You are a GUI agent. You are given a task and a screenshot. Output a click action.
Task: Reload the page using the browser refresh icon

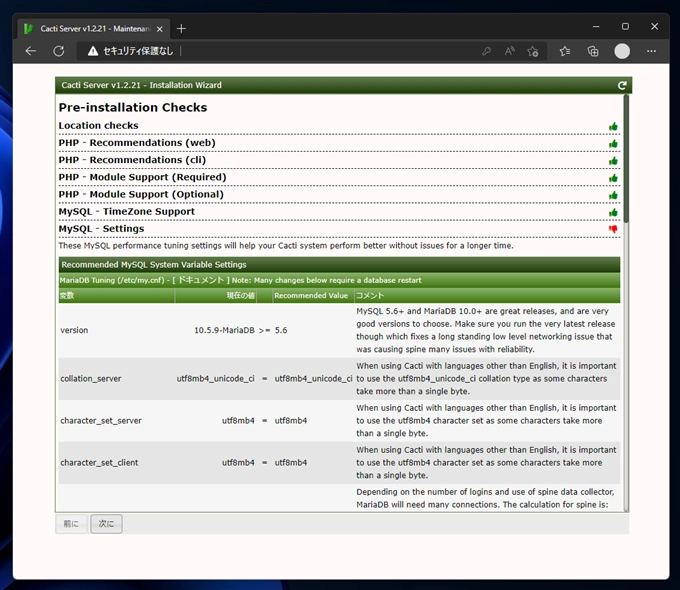tap(59, 51)
